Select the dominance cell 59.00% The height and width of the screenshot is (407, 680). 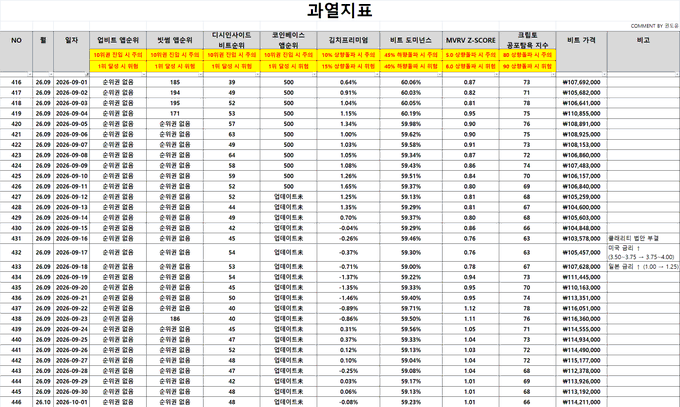coord(411,266)
